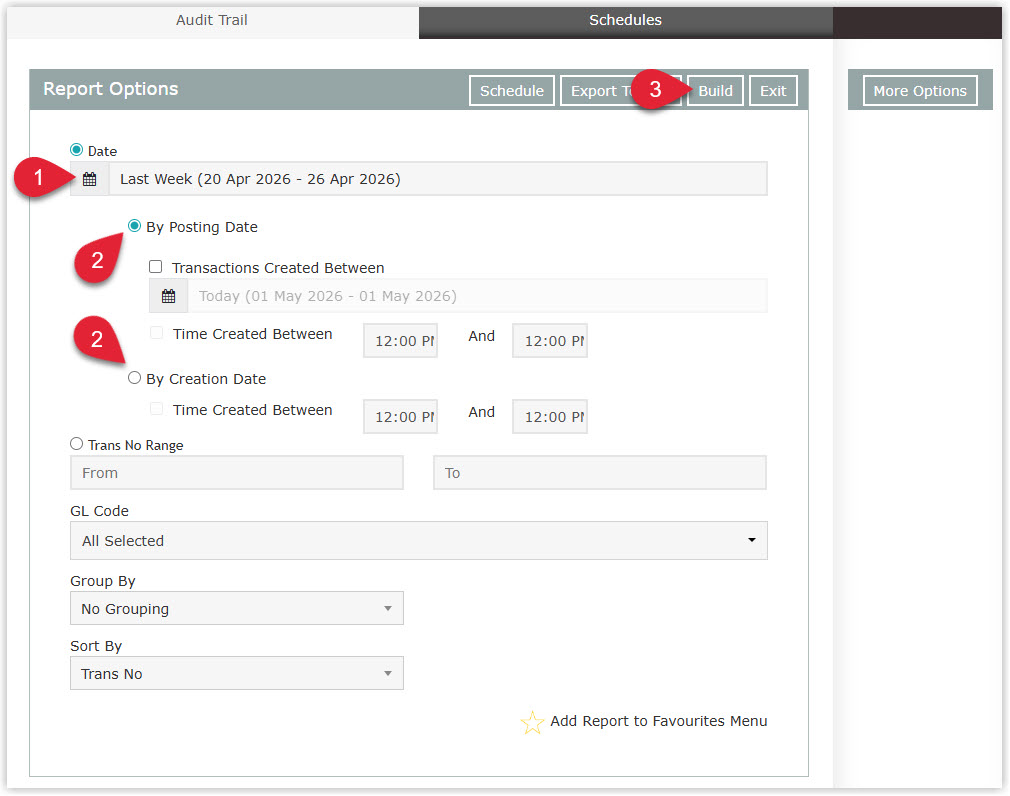Open the Group By No Grouping dropdown
1010x796 pixels.
coord(237,609)
